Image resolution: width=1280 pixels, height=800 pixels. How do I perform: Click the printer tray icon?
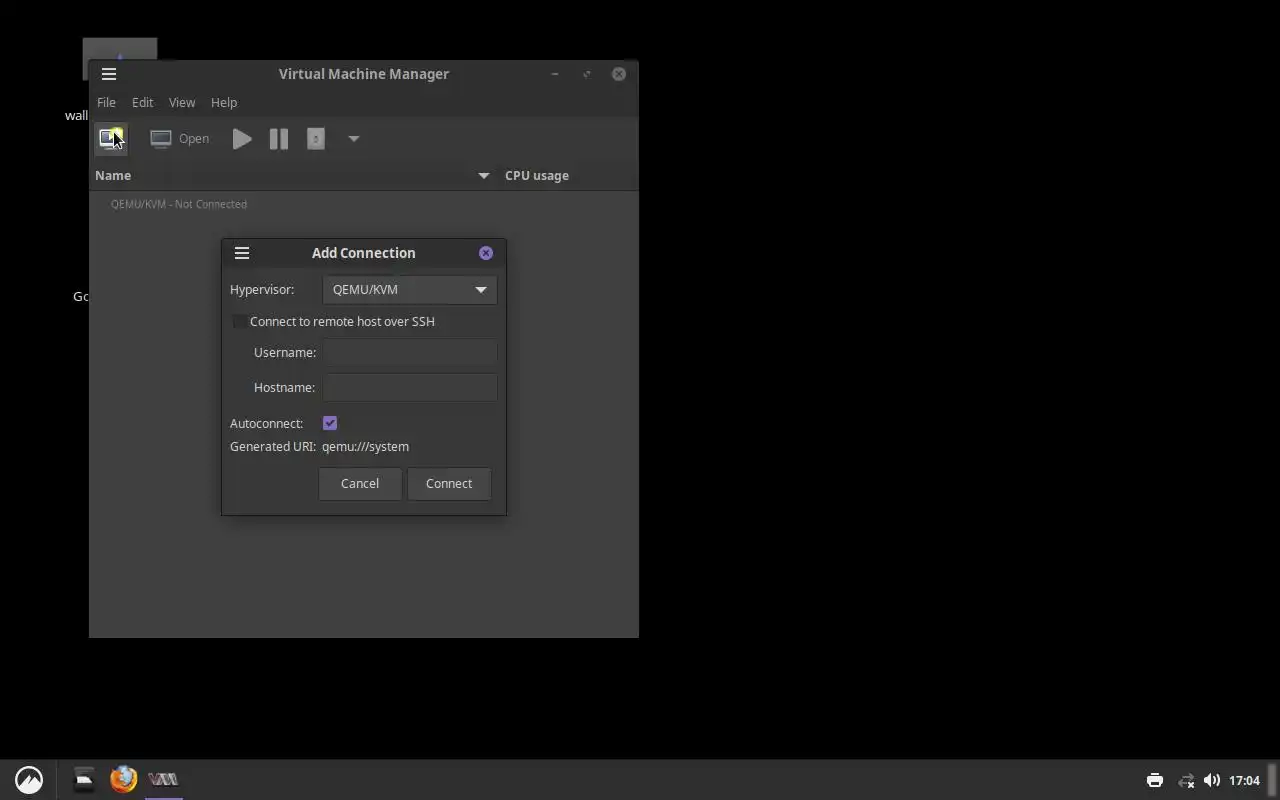pos(1155,781)
